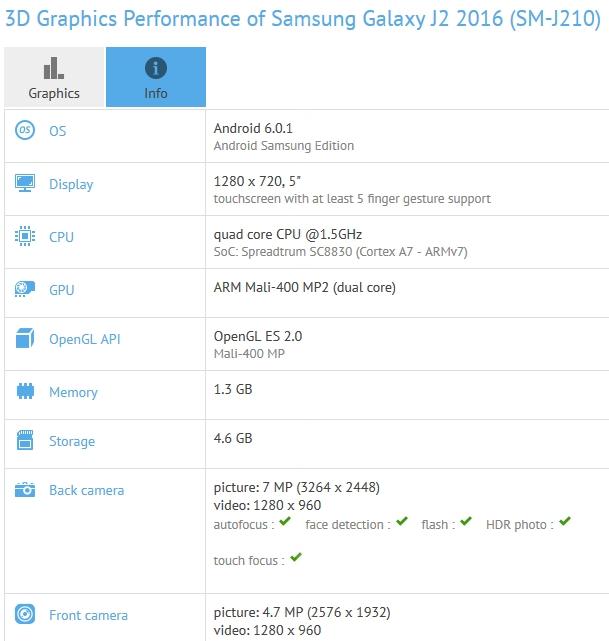Click the touch focus green checkmark
Image resolution: width=609 pixels, height=641 pixels.
[x=296, y=557]
